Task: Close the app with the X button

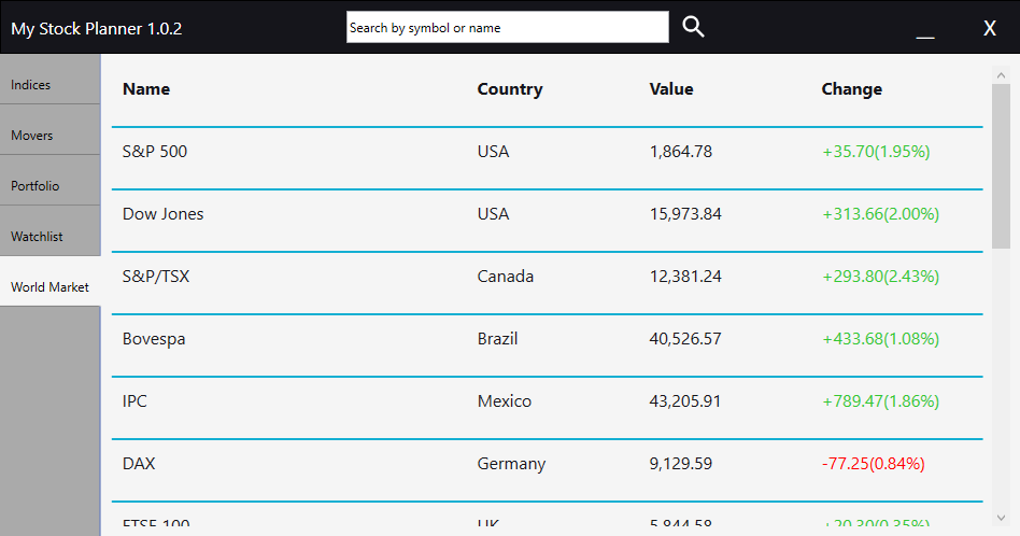Action: [x=989, y=28]
